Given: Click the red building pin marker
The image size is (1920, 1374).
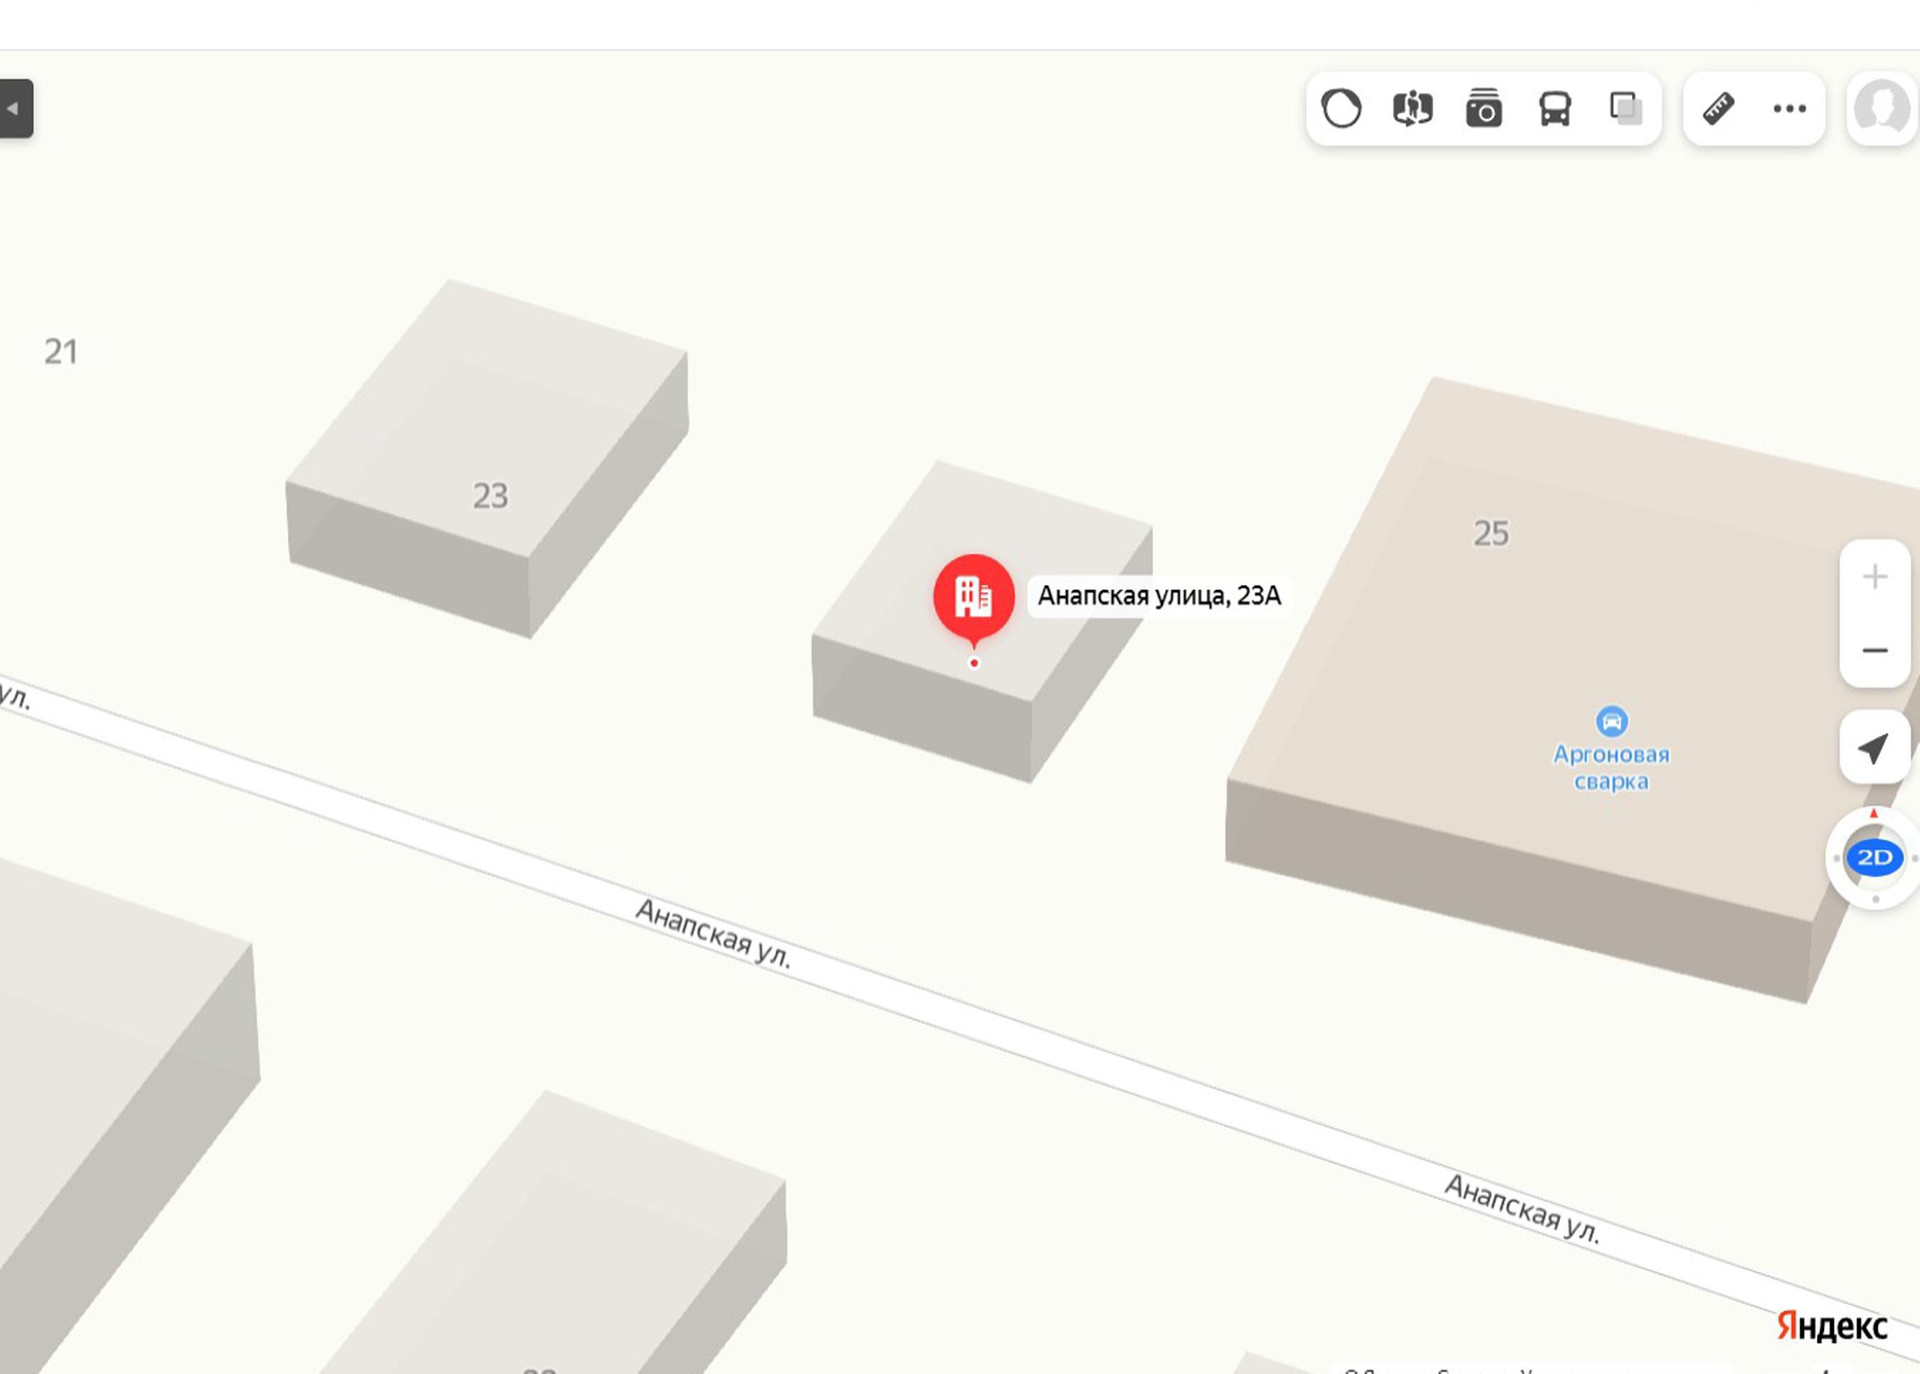Looking at the screenshot, I should coord(974,598).
